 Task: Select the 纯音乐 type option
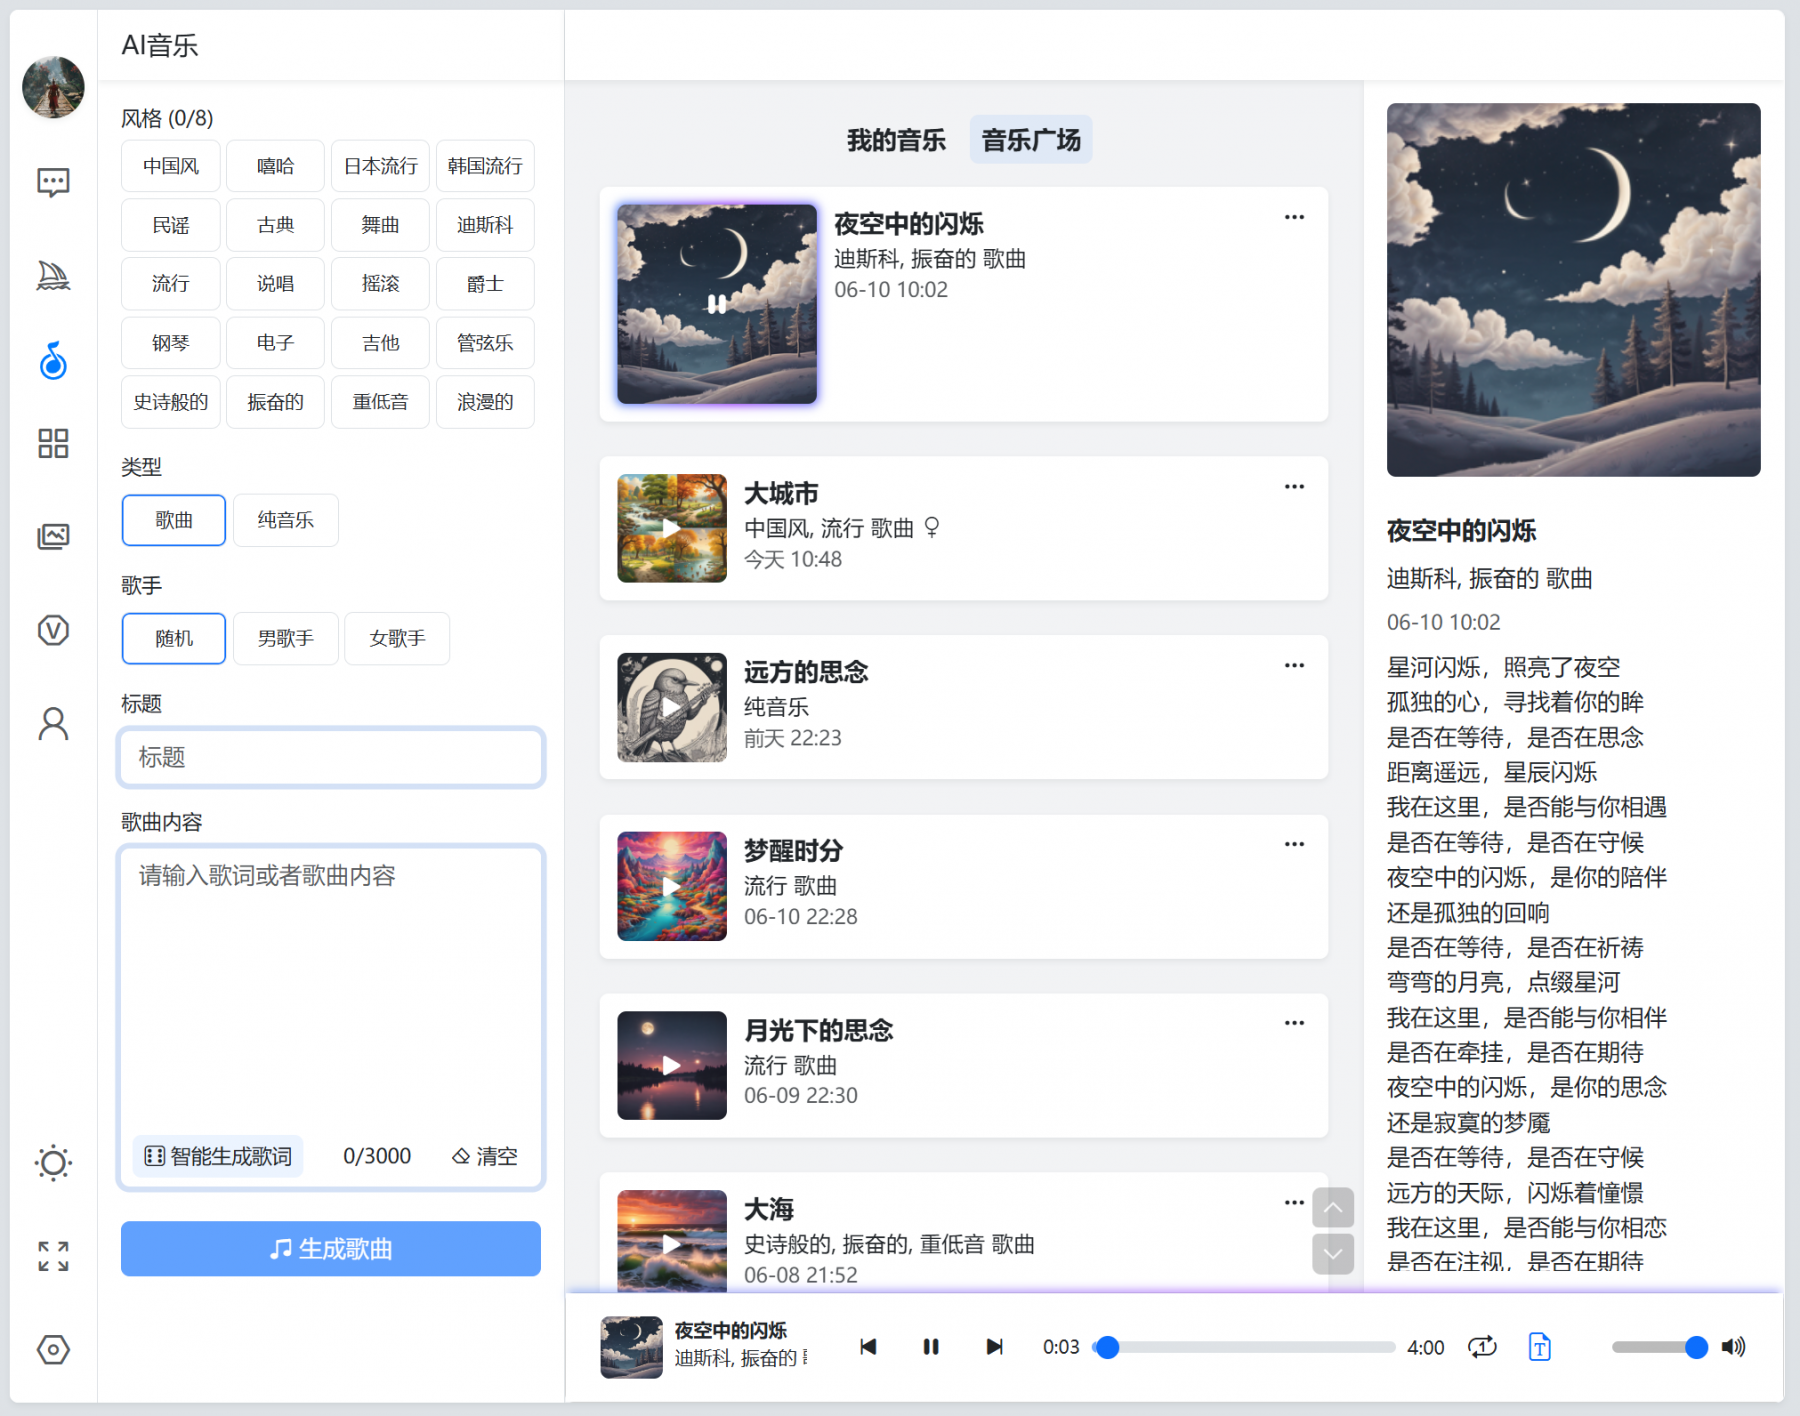point(286,520)
